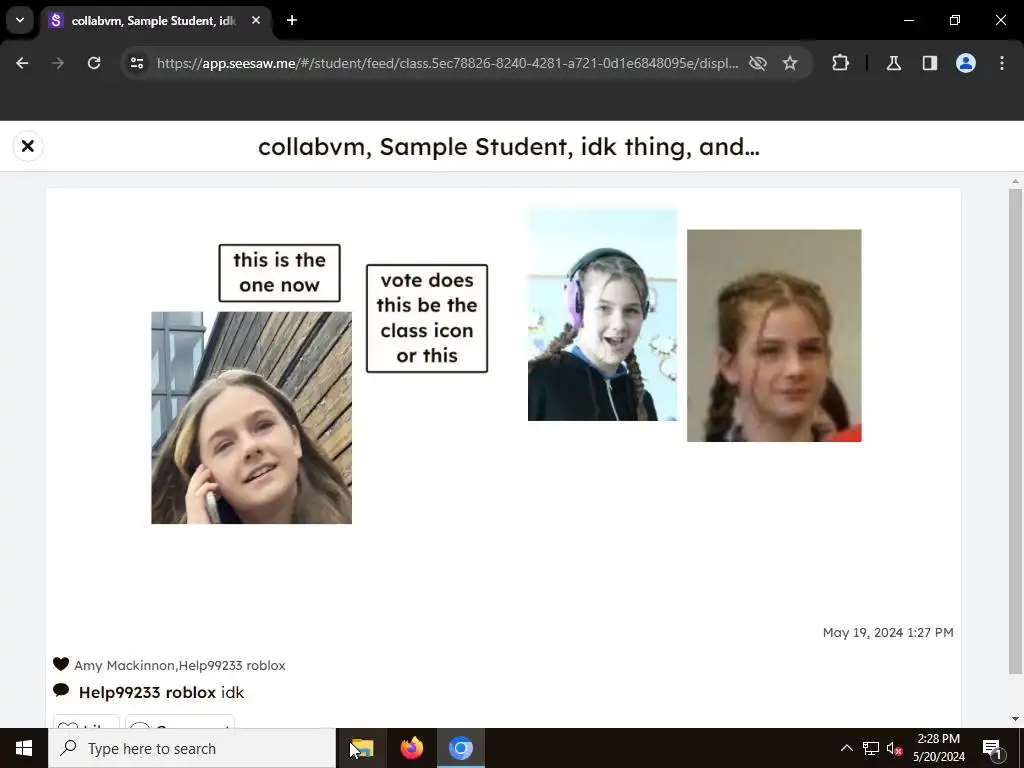Click commenter name Help99233 roblox
The height and width of the screenshot is (768, 1024).
[x=147, y=692]
